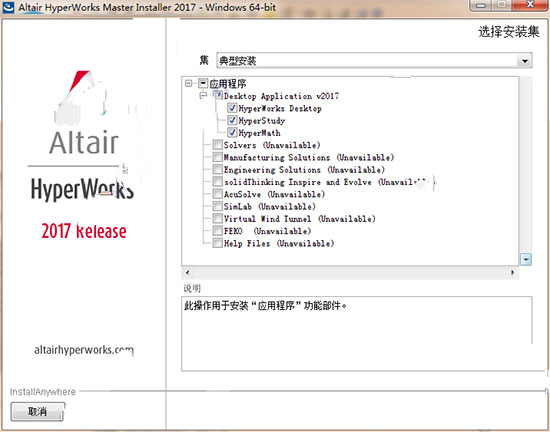Tick the SimLab checkbox

(x=217, y=206)
